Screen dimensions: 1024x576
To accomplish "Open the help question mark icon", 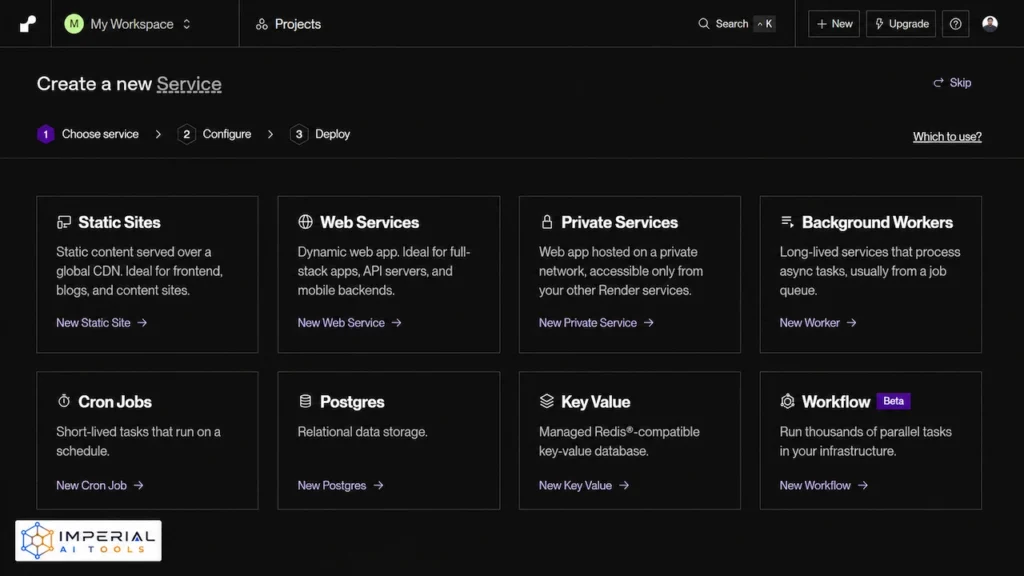I will [955, 24].
